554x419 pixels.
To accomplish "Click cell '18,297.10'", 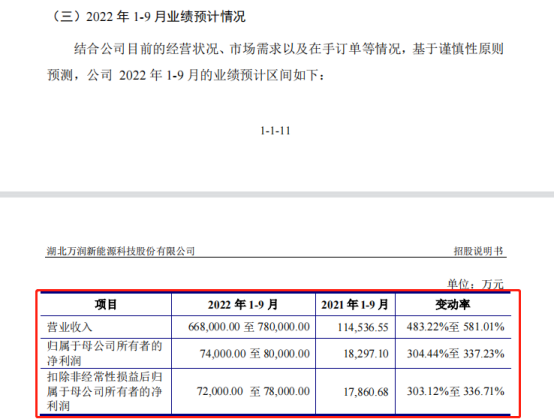I will tap(366, 354).
